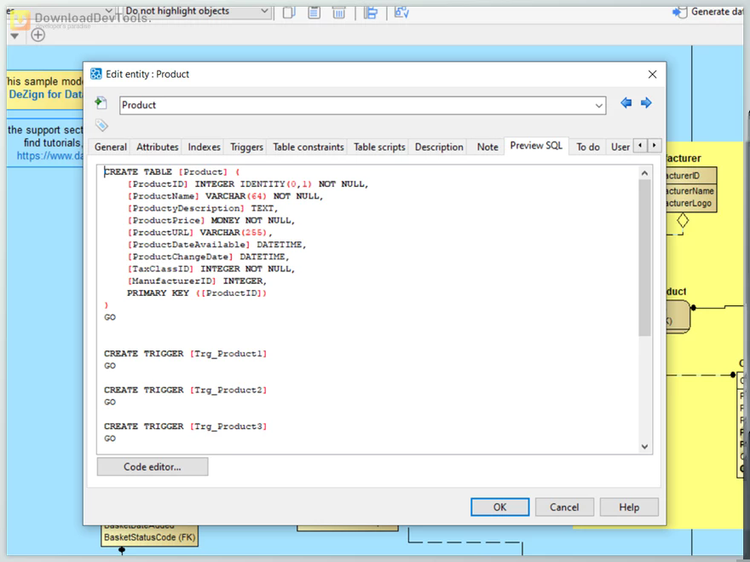
Task: Click the [ProductDateAvailable] DATETIME line
Action: click(x=216, y=245)
